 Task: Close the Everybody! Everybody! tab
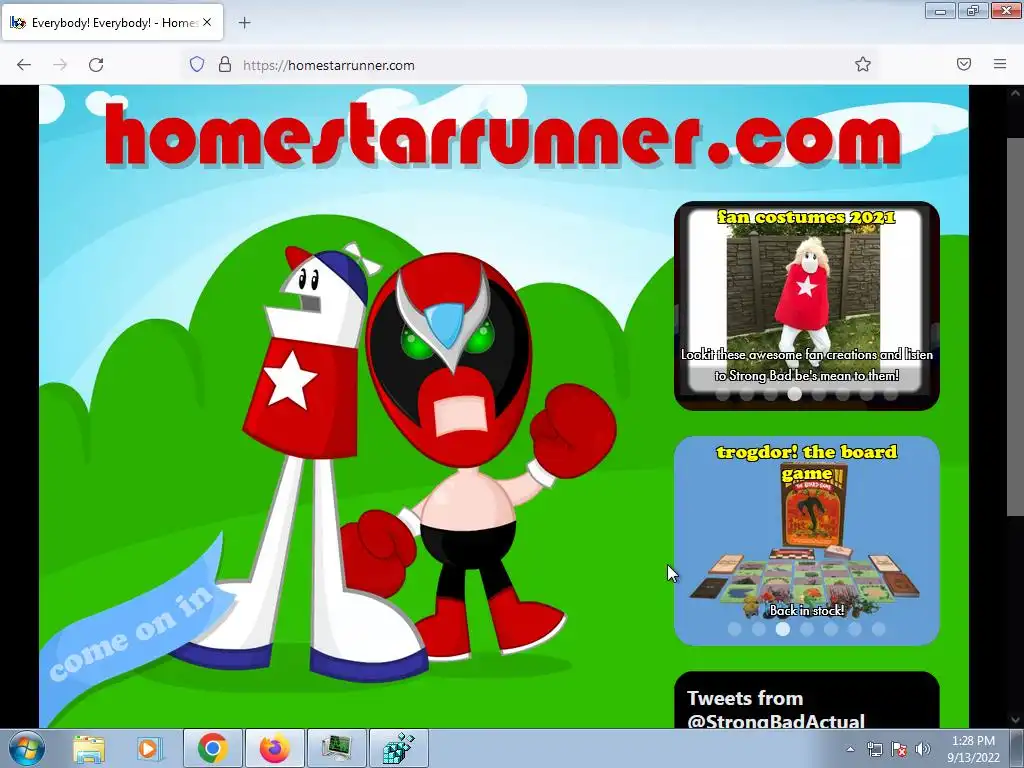pos(207,22)
